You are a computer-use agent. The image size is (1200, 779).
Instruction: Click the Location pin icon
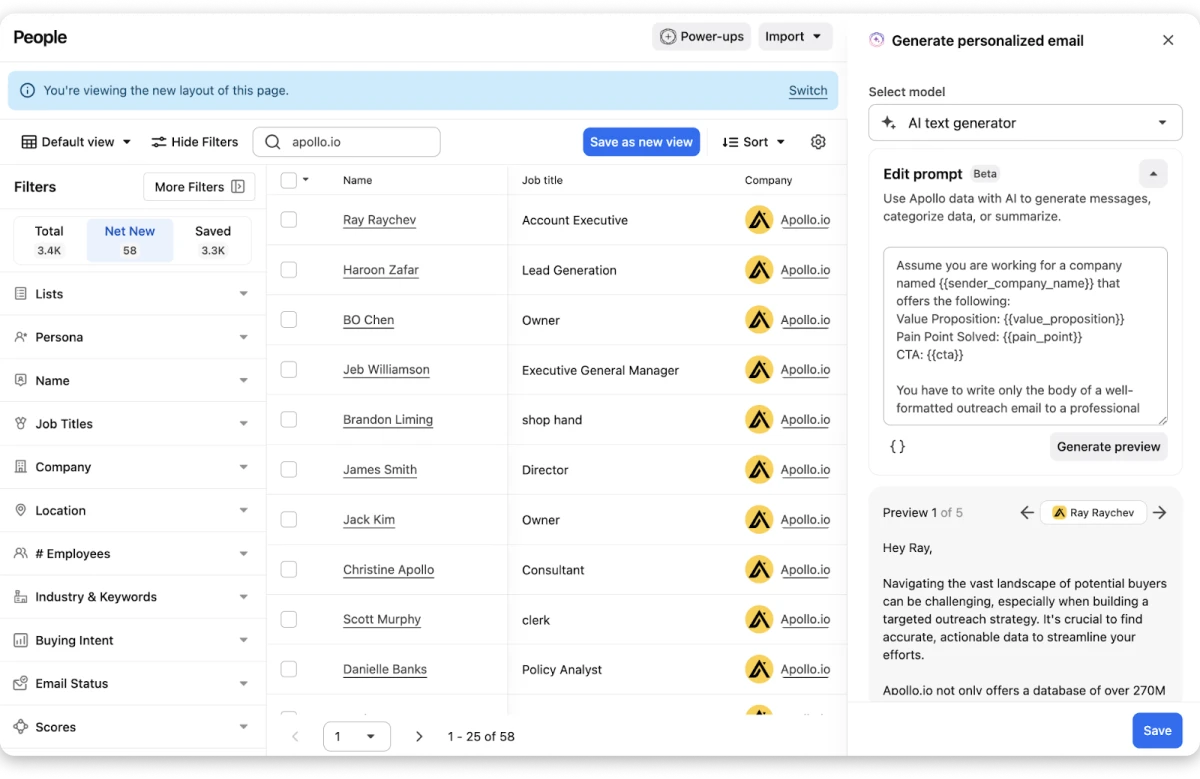point(21,510)
